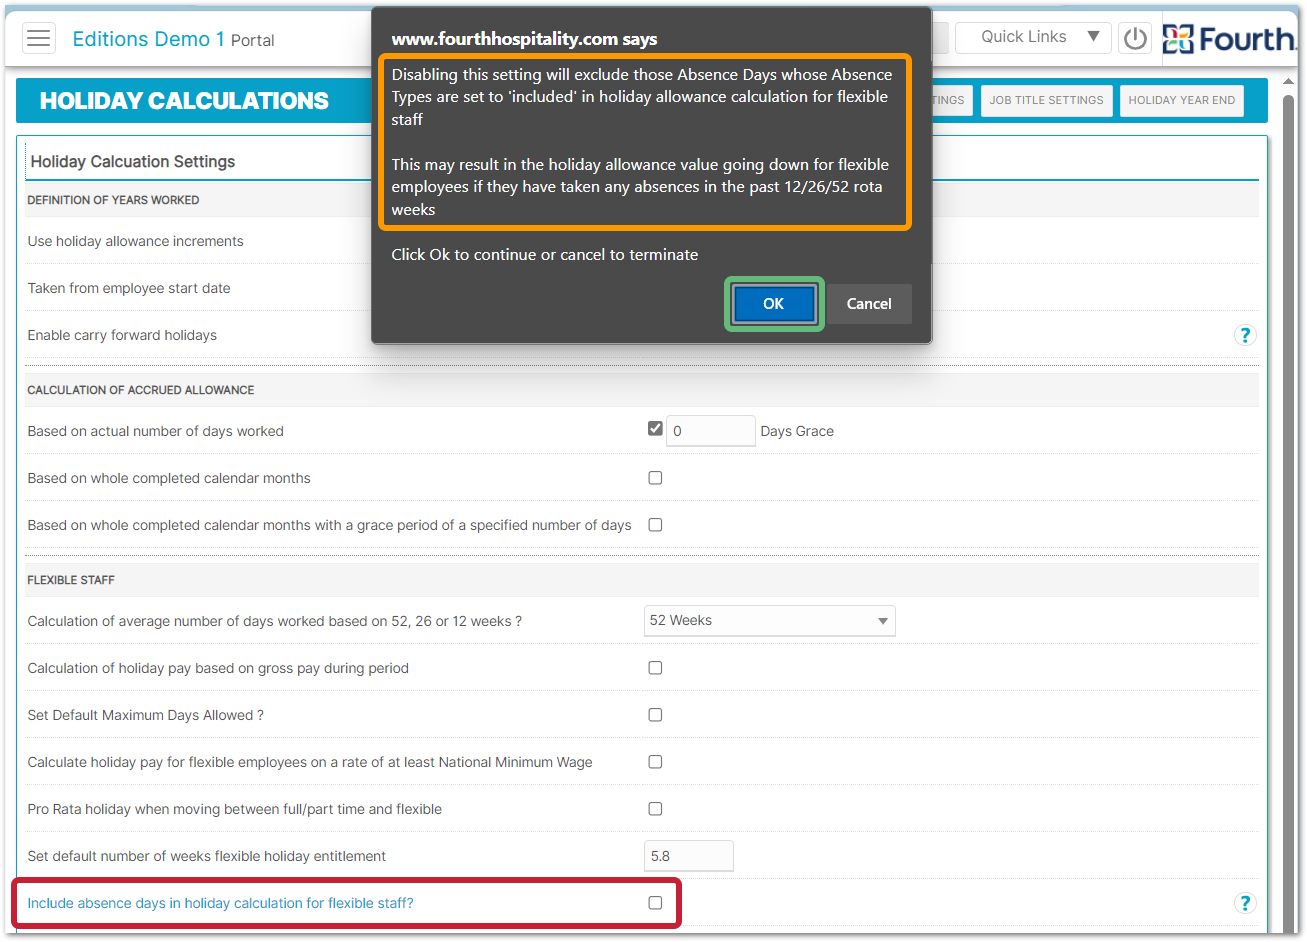Open the 52 Weeks dropdown

pos(769,621)
